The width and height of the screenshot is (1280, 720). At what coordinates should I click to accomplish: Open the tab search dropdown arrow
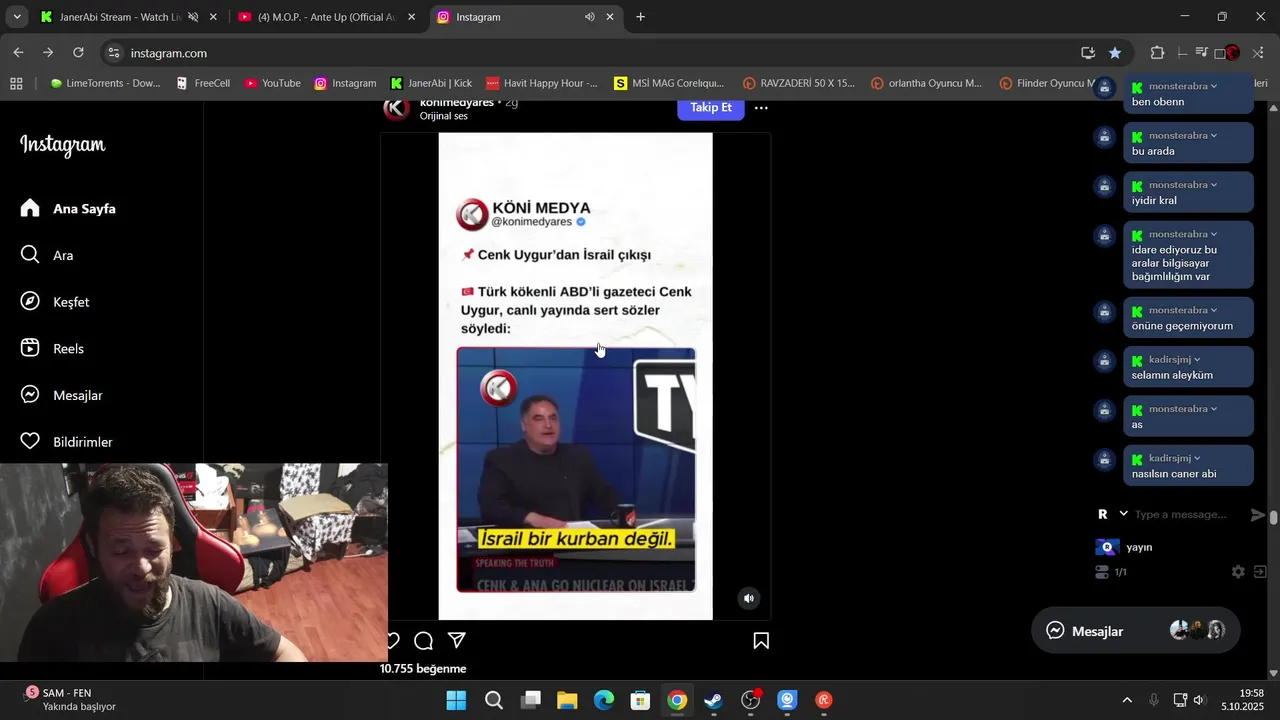(15, 17)
